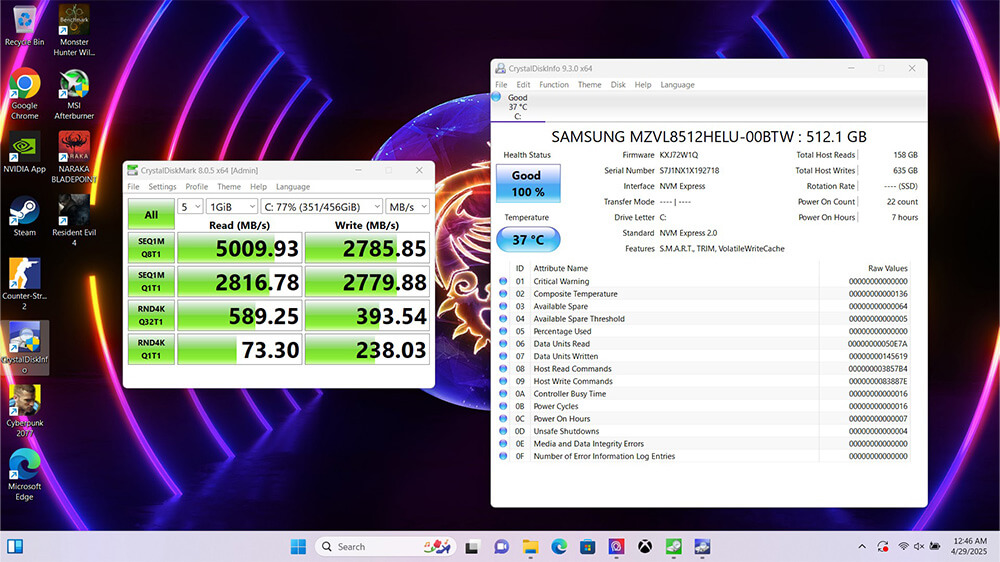This screenshot has height=562, width=1000.
Task: Open Wi-Fi network tray icon
Action: point(903,547)
